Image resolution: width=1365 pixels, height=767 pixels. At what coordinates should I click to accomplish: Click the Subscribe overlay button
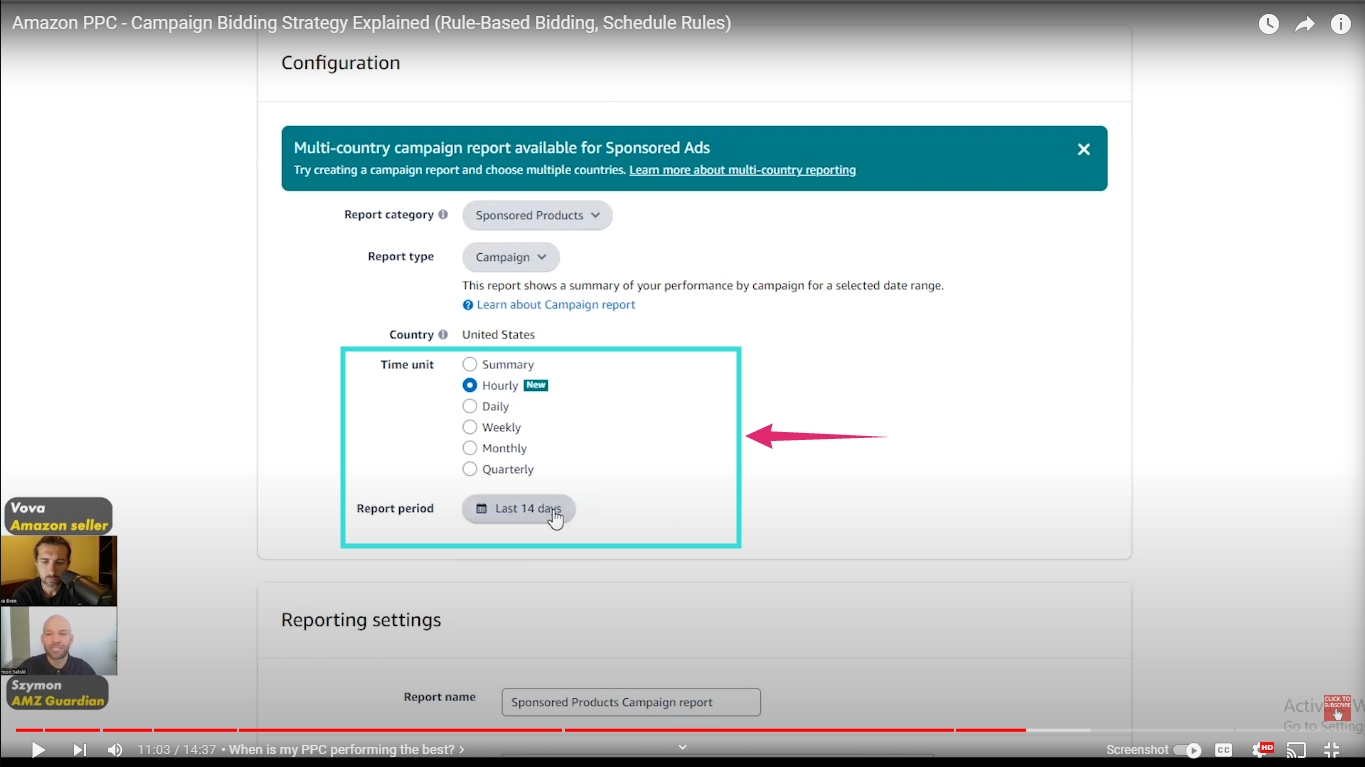[x=1337, y=709]
